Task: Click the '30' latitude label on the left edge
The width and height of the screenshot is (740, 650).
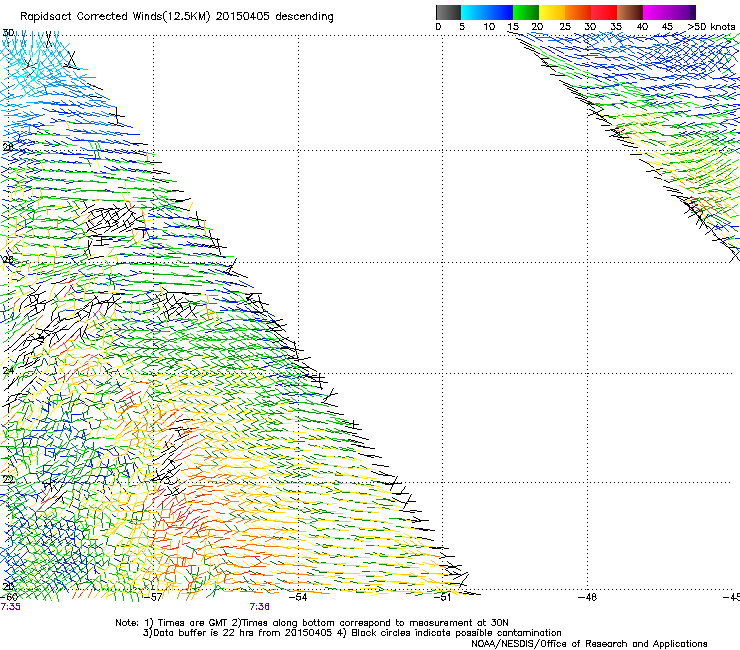Action: [8, 33]
